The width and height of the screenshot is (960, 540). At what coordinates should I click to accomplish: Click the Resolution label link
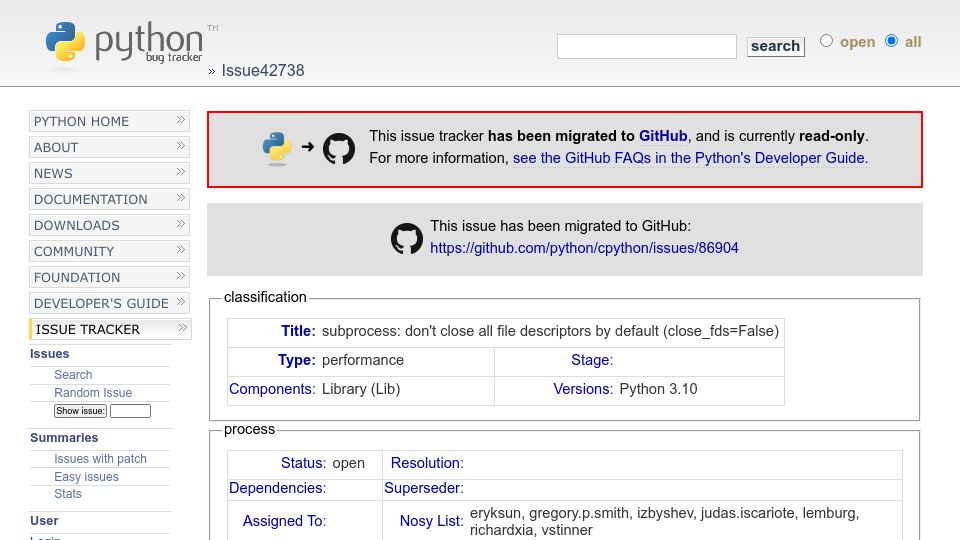coord(427,463)
